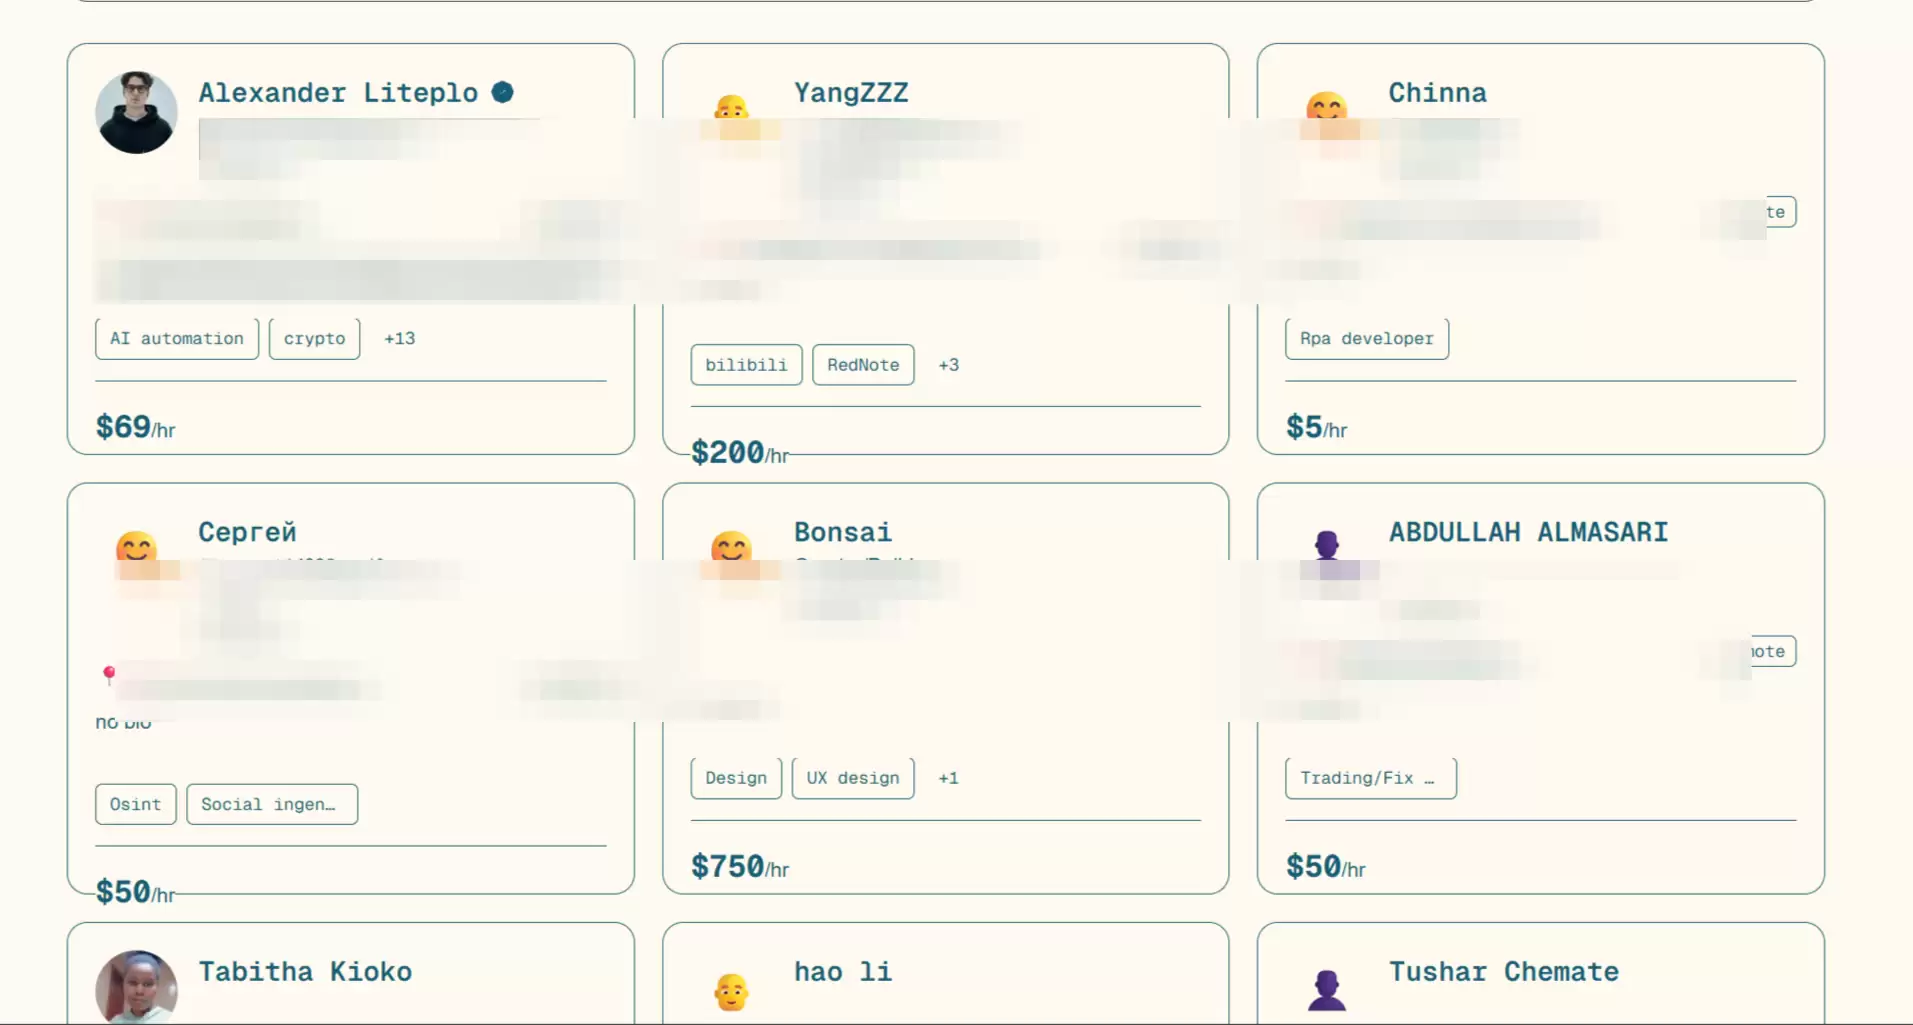1913x1025 pixels.
Task: Click Tabitha Kioko's profile photo
Action: [136, 986]
